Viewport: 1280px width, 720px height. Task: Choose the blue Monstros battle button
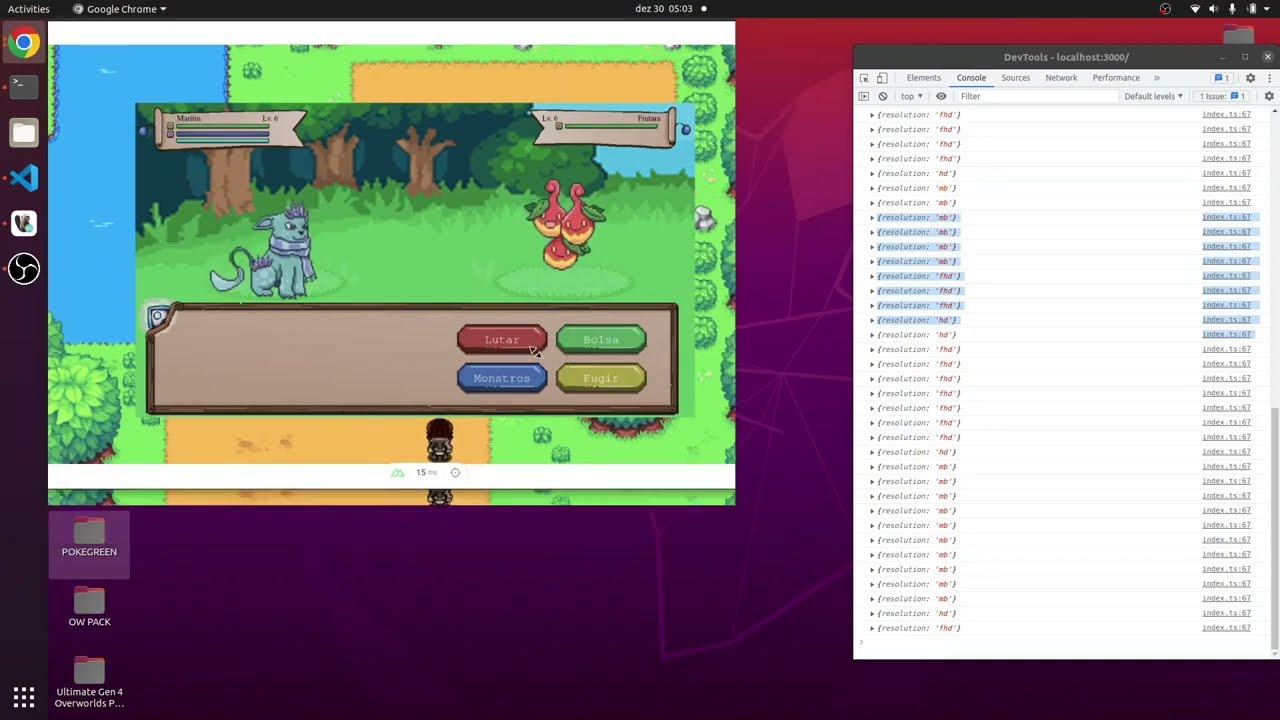502,378
